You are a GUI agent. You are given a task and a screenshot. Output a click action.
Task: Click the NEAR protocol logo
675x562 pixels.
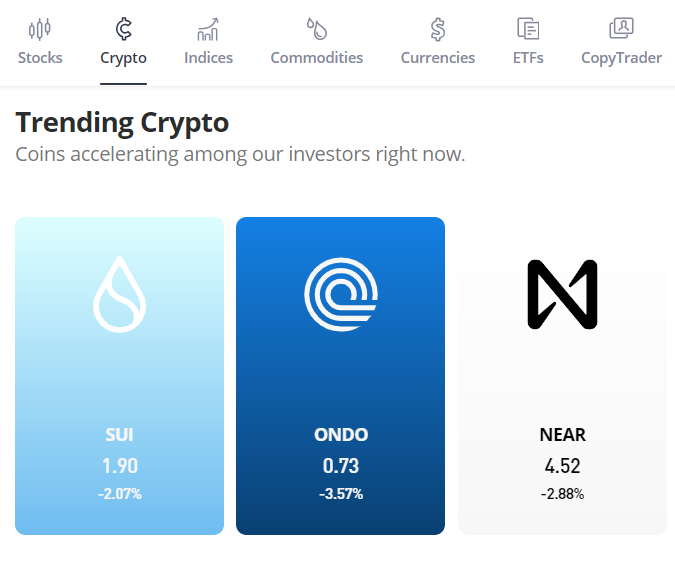tap(562, 294)
